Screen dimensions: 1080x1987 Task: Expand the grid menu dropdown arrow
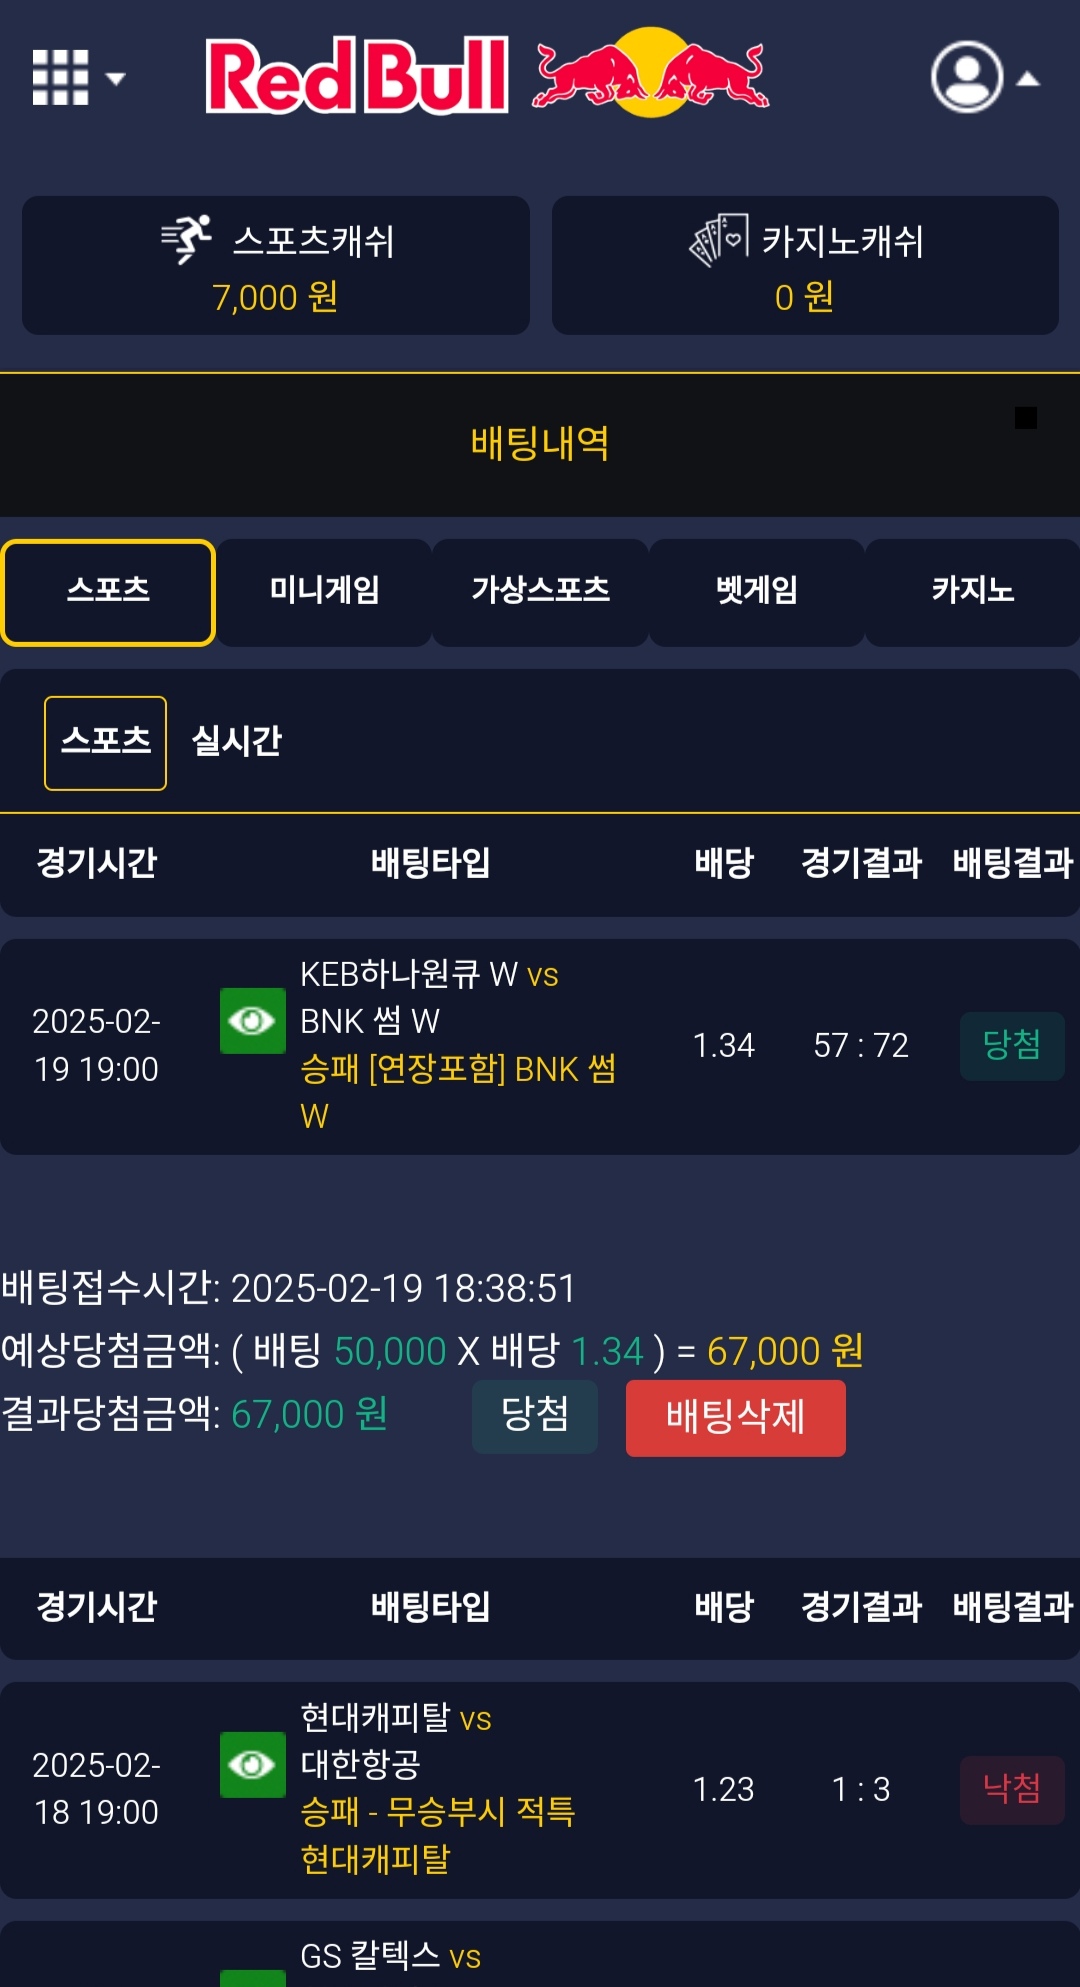116,78
